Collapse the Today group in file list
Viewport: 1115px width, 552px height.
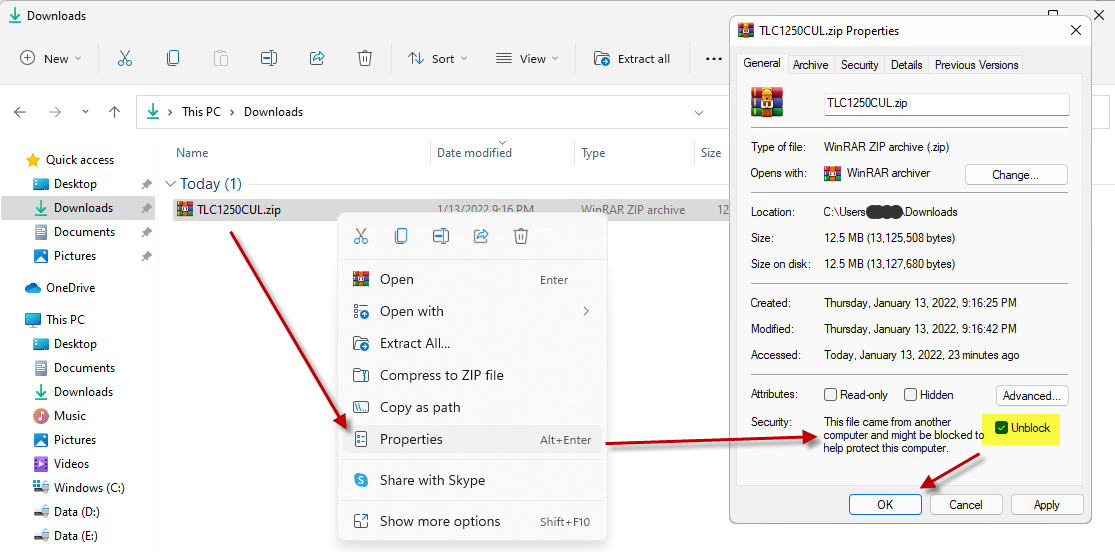click(171, 184)
